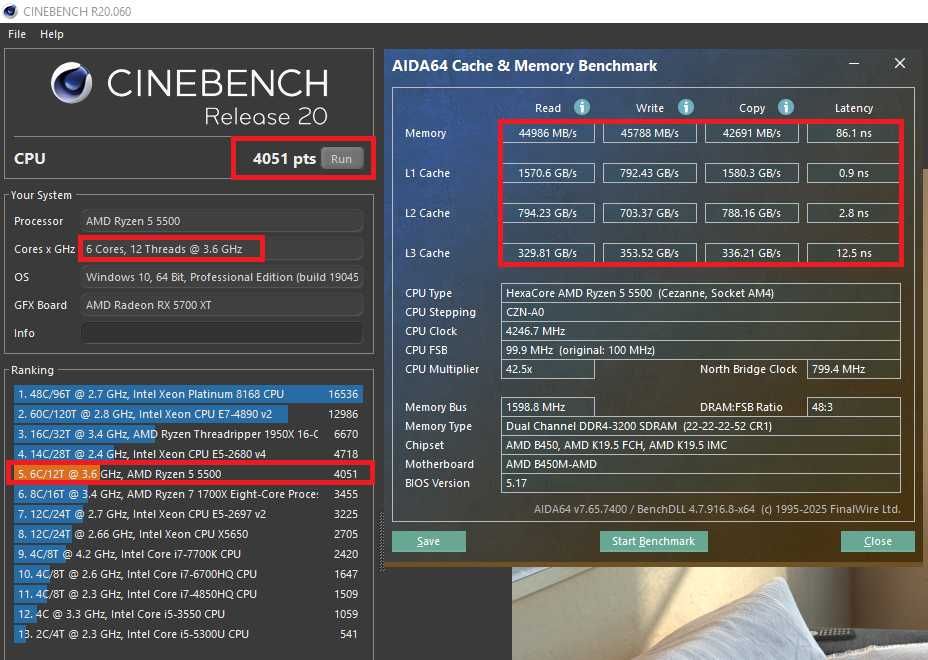Screen dimensions: 928x660
Task: Click L2 Cache Copy value 788.16 GB/s
Action: tap(752, 213)
